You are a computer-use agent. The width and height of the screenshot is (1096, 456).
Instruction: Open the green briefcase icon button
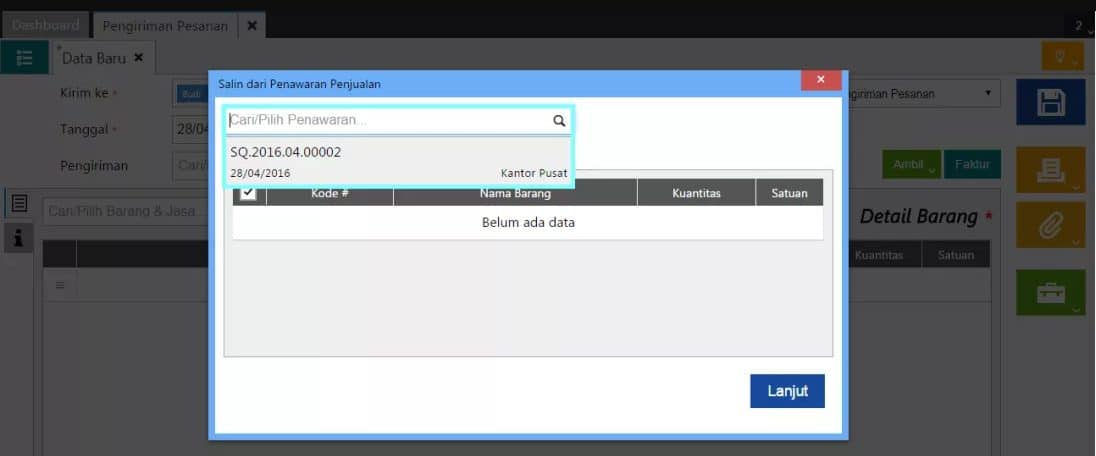[x=1050, y=292]
